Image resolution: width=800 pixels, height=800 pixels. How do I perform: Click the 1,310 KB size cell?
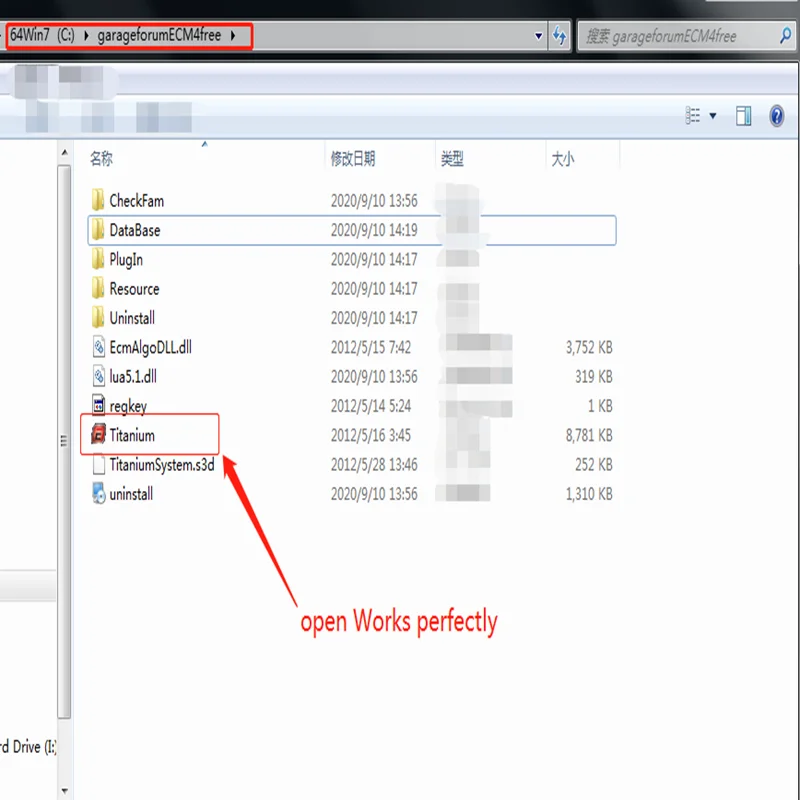pyautogui.click(x=589, y=494)
